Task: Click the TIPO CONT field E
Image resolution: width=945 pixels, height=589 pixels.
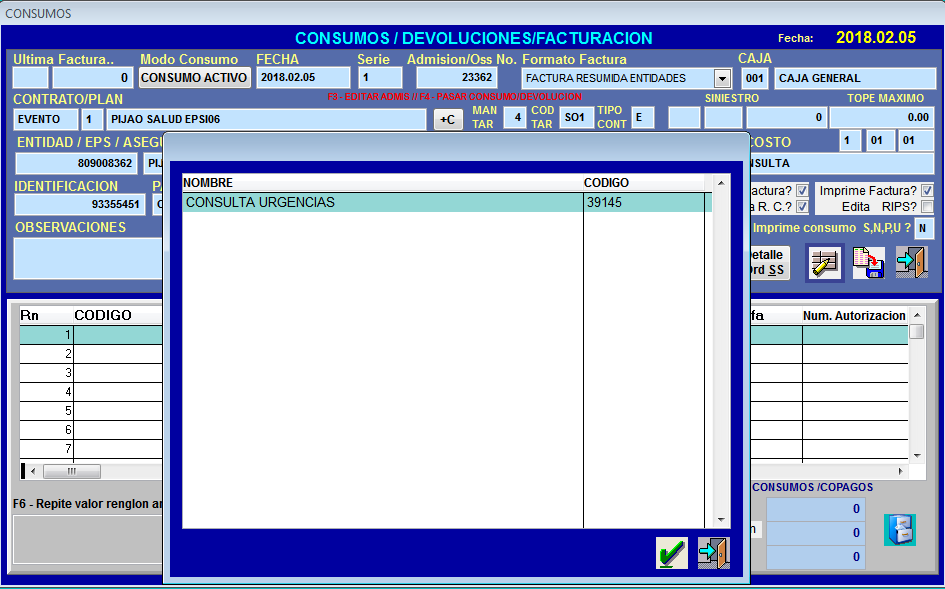Action: (x=642, y=118)
